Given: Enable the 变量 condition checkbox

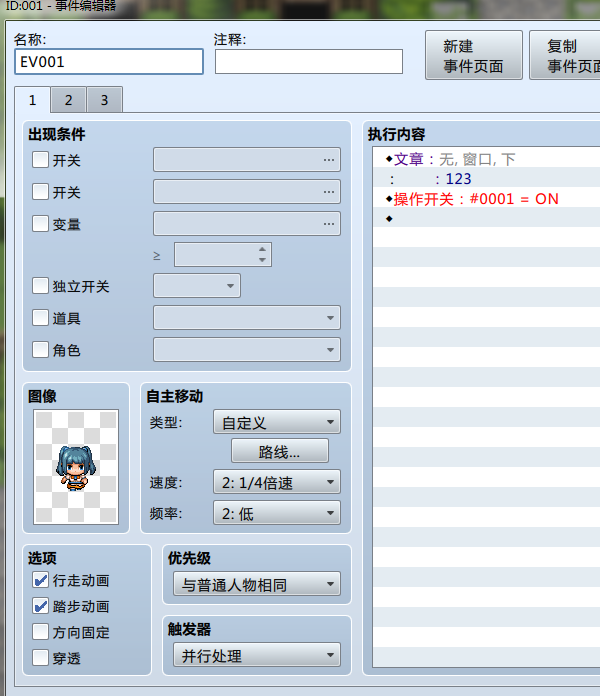Looking at the screenshot, I should (40, 224).
